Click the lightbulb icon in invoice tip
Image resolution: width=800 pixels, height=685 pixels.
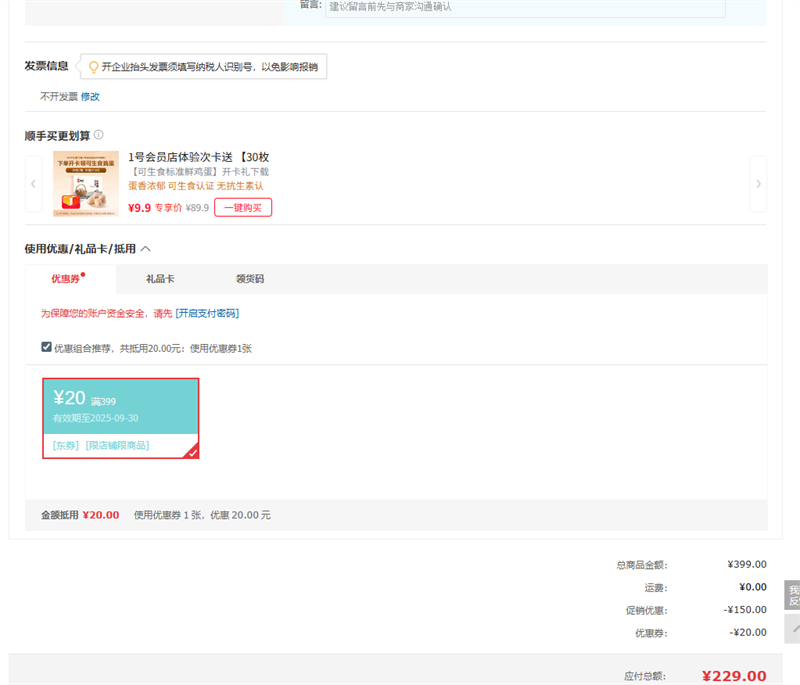click(x=93, y=67)
